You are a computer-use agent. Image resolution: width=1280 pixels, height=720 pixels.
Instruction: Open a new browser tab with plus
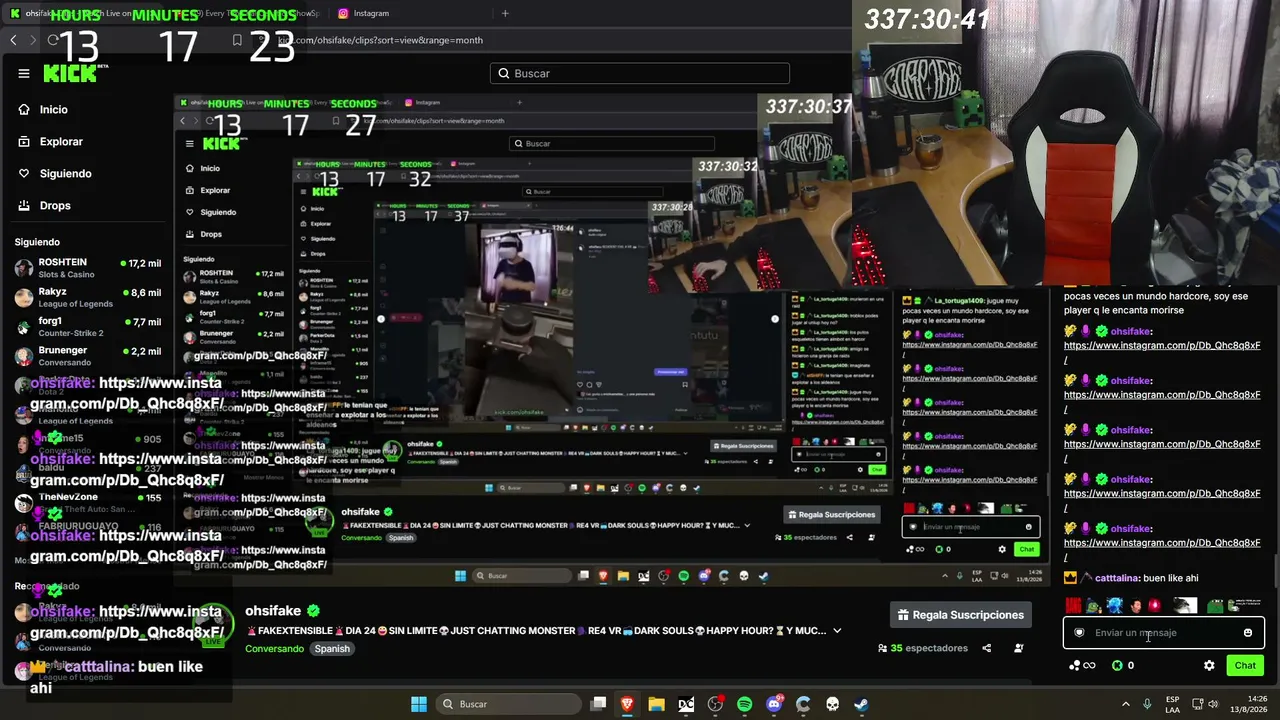[x=505, y=13]
